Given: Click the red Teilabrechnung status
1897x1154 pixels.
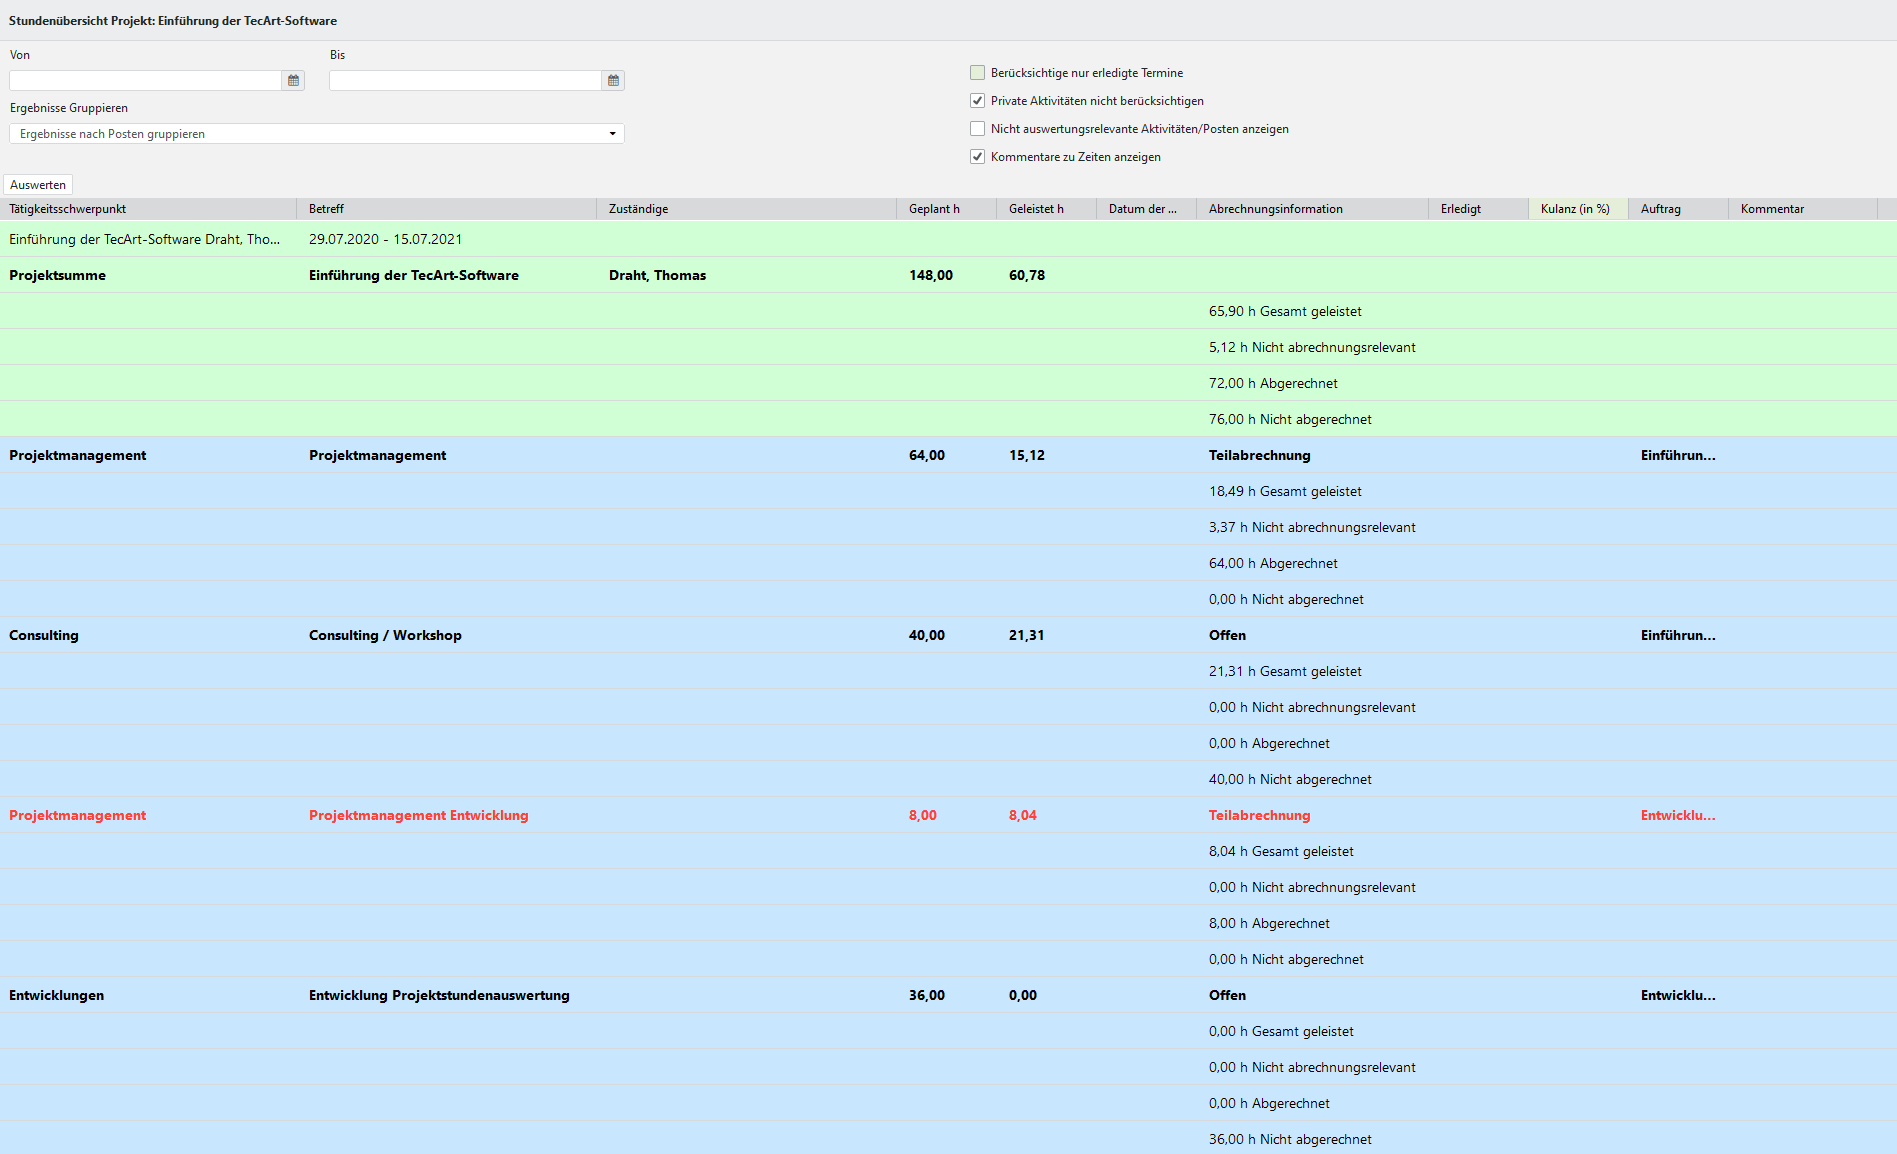Looking at the screenshot, I should pos(1259,815).
